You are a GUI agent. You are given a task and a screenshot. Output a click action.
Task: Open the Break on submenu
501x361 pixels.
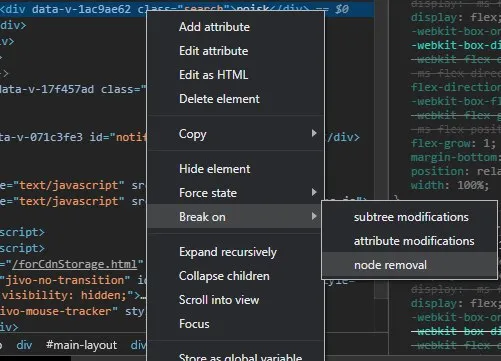coord(235,217)
